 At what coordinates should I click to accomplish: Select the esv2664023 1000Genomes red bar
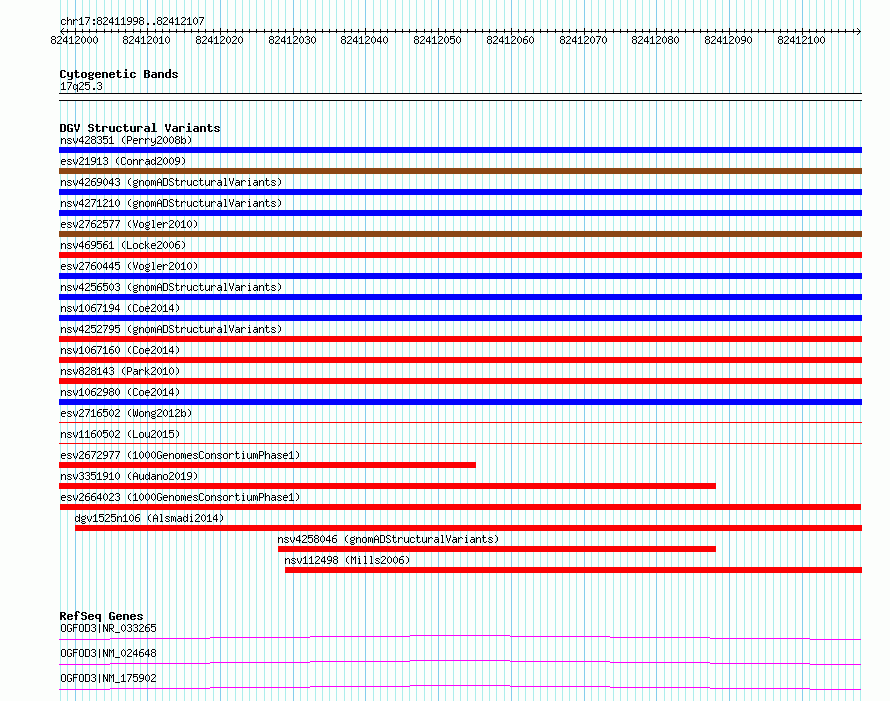(x=460, y=507)
